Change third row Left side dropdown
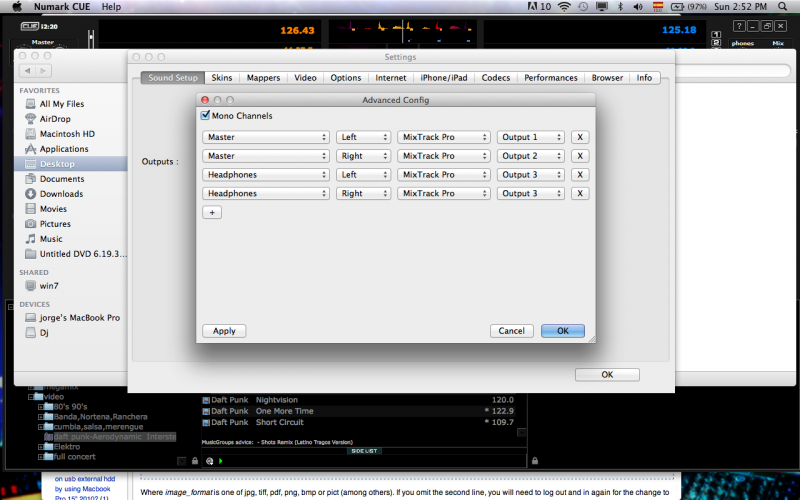800x500 pixels. pos(363,175)
